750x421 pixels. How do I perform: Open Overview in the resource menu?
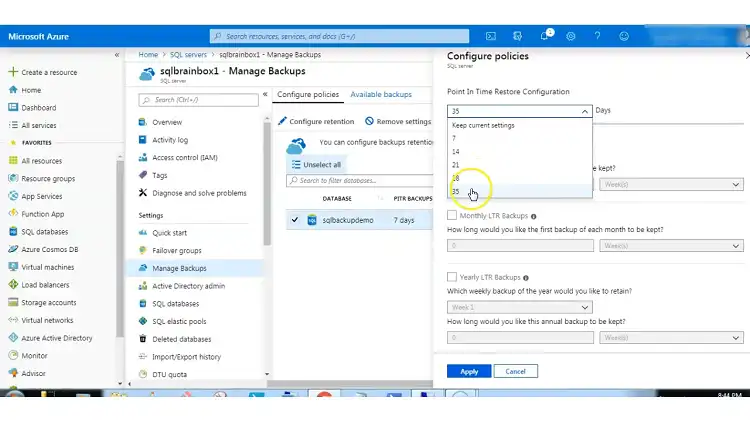(167, 122)
